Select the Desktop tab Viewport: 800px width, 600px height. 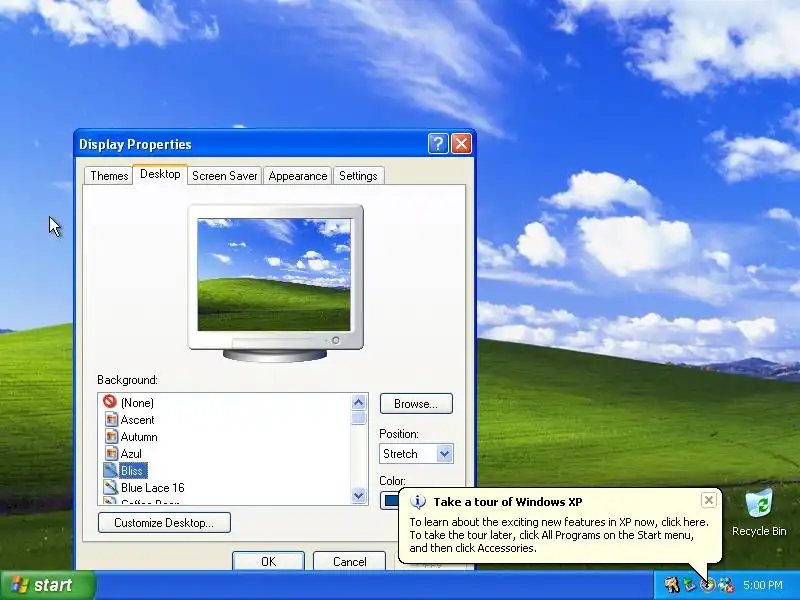[160, 174]
